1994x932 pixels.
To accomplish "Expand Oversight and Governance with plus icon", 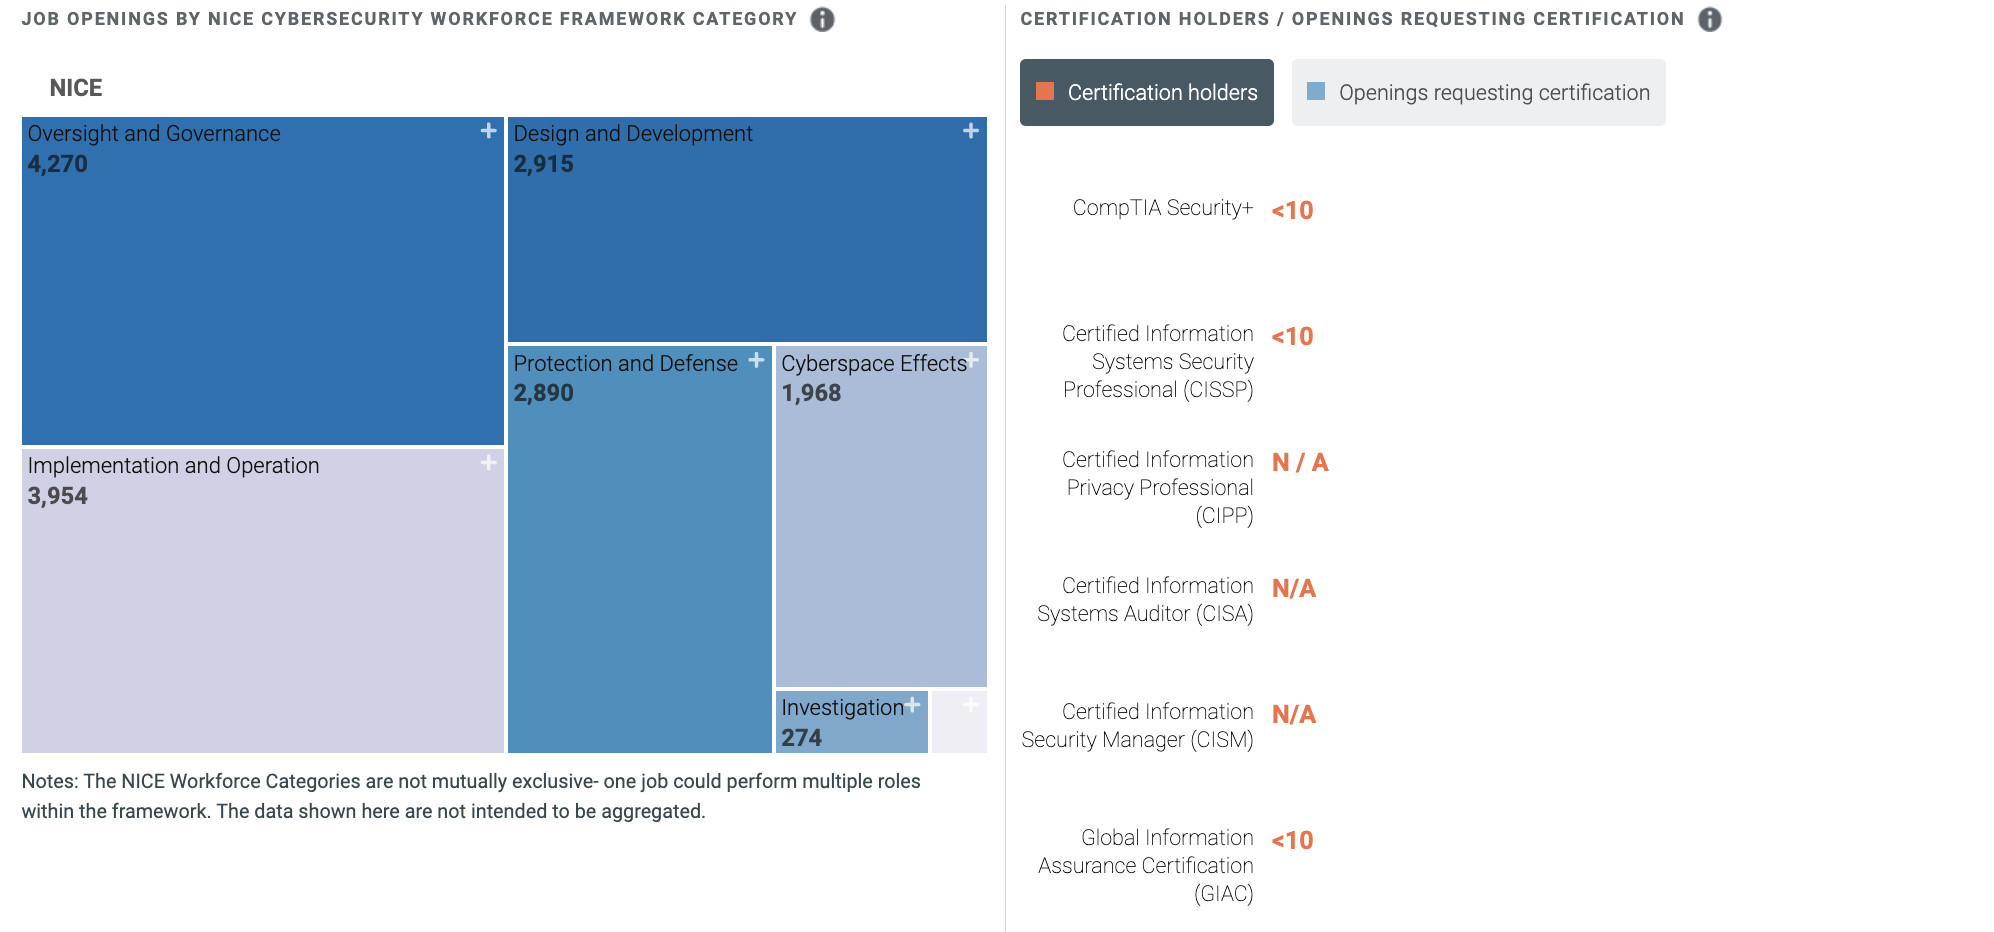I will pyautogui.click(x=488, y=131).
